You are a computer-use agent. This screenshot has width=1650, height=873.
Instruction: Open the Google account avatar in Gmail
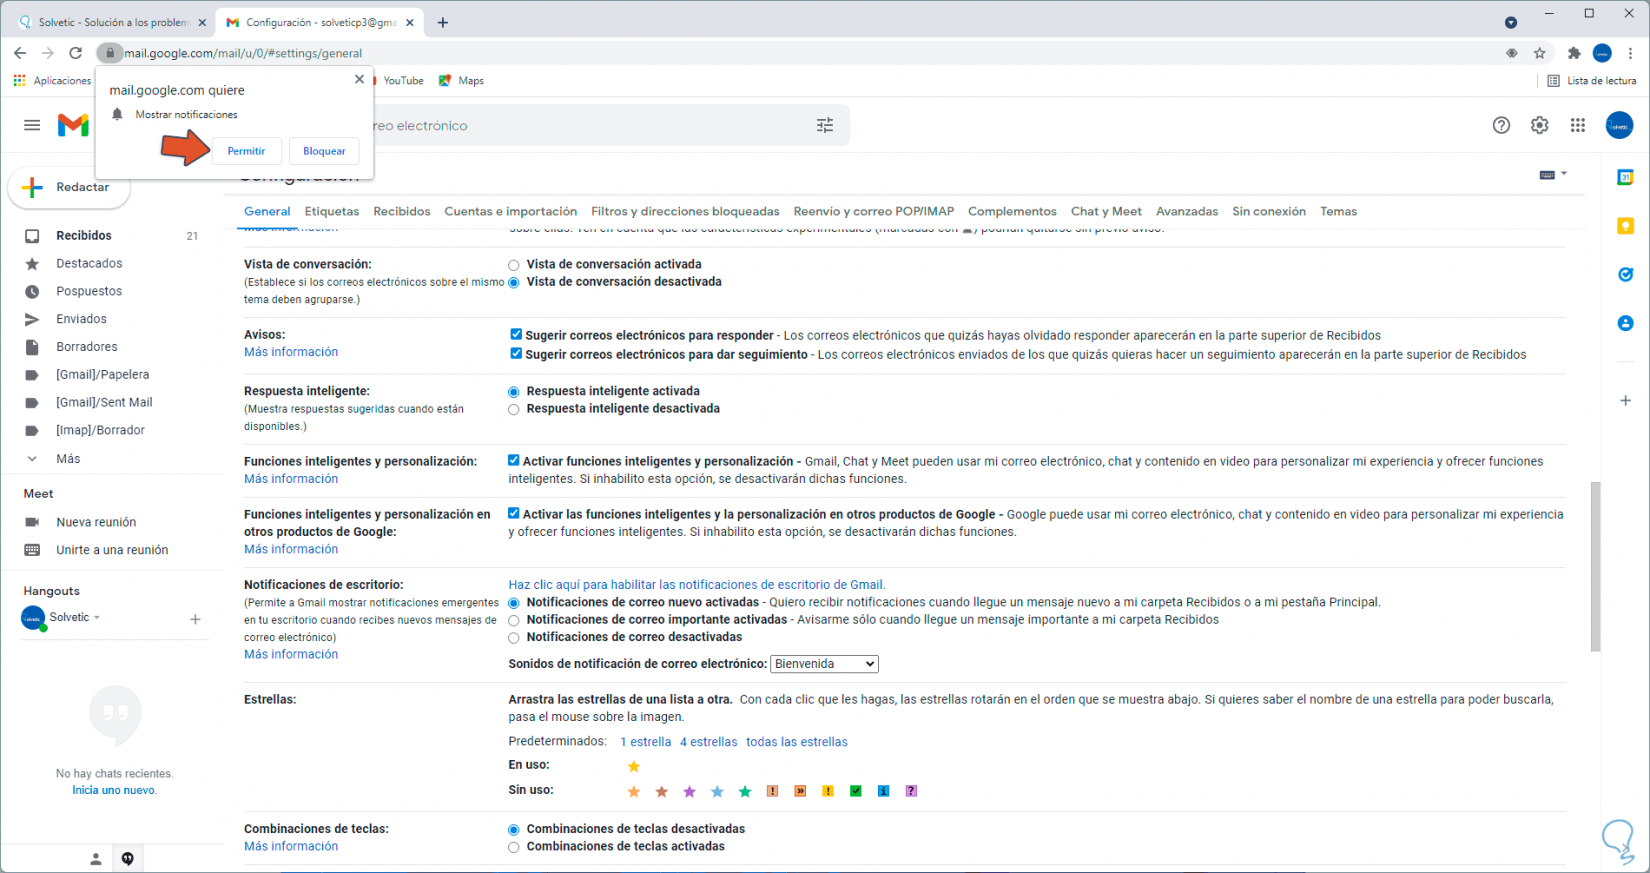(x=1619, y=125)
